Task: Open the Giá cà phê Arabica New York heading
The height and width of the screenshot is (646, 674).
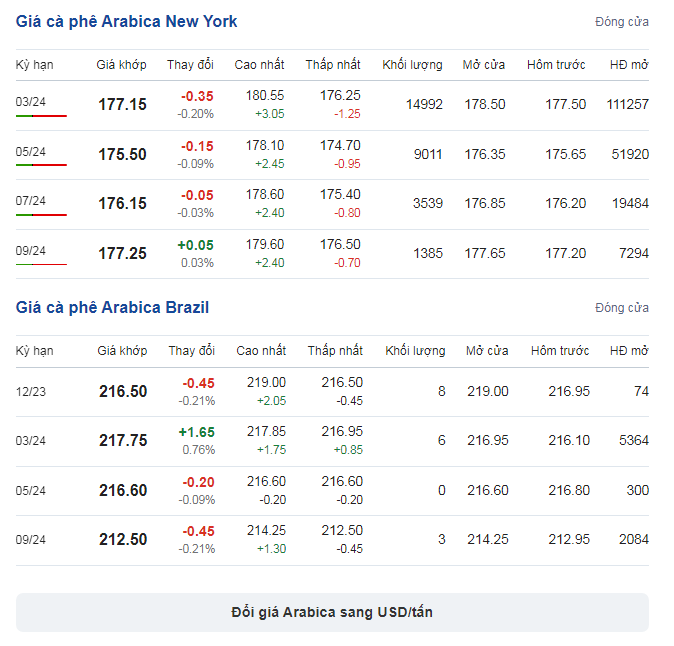Action: click(126, 21)
